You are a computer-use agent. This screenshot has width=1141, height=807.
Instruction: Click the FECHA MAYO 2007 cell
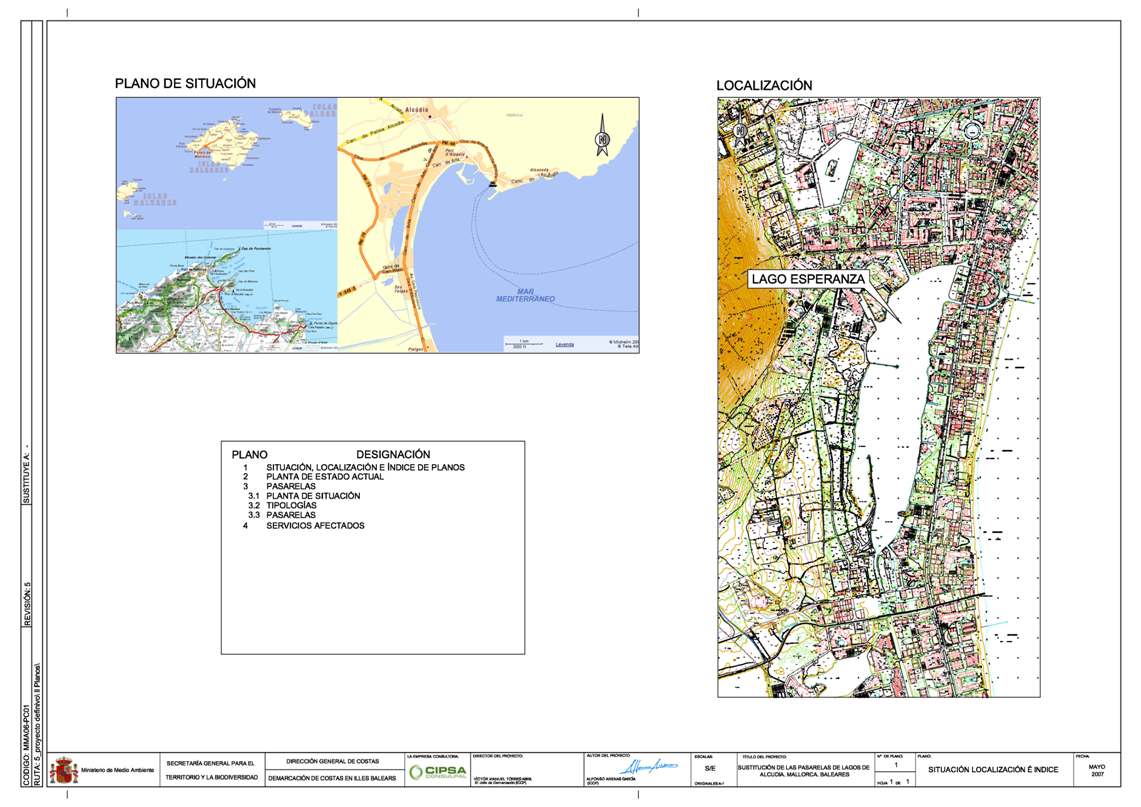pyautogui.click(x=1098, y=768)
